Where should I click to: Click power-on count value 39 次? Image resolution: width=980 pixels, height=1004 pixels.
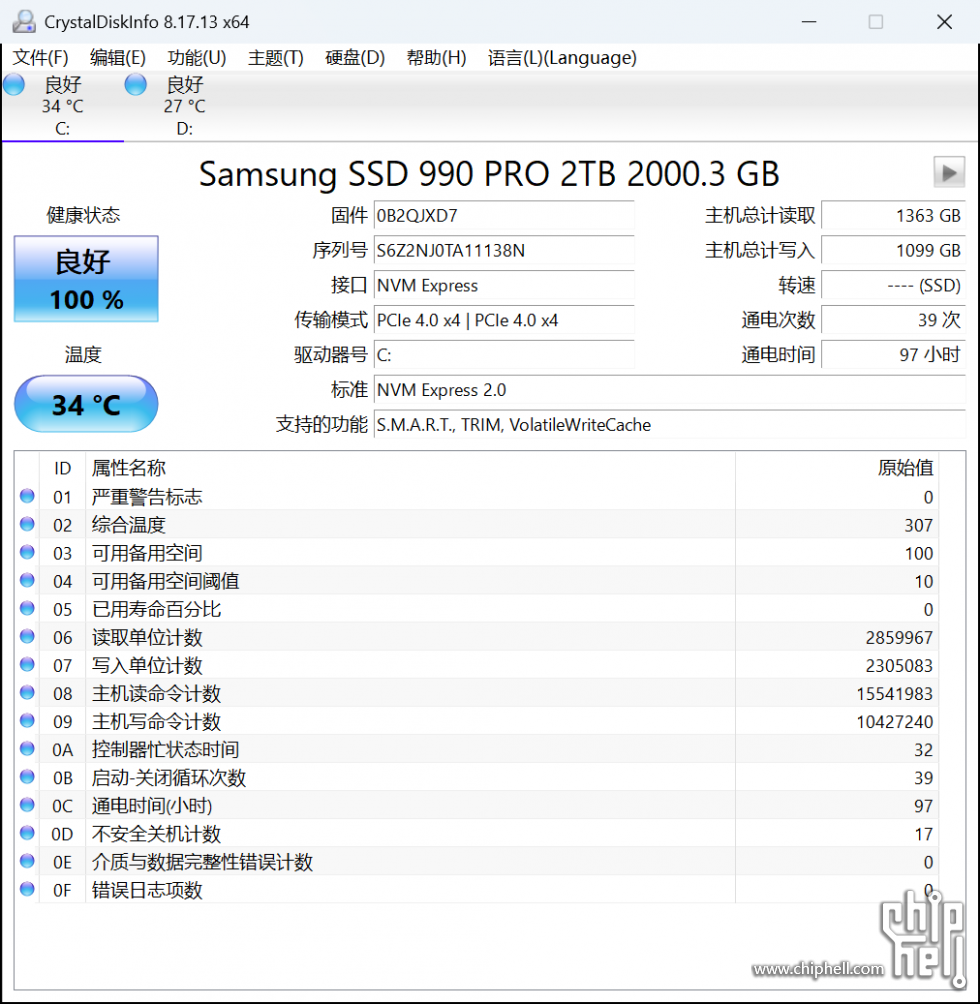click(x=893, y=320)
